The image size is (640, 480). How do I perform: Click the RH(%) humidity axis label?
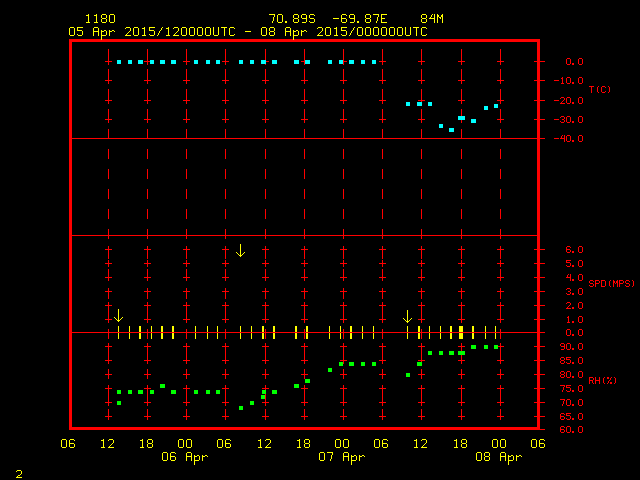[x=600, y=380]
